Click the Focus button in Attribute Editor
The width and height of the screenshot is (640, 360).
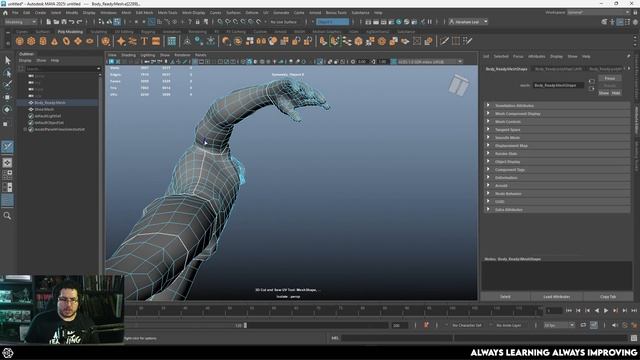[610, 78]
